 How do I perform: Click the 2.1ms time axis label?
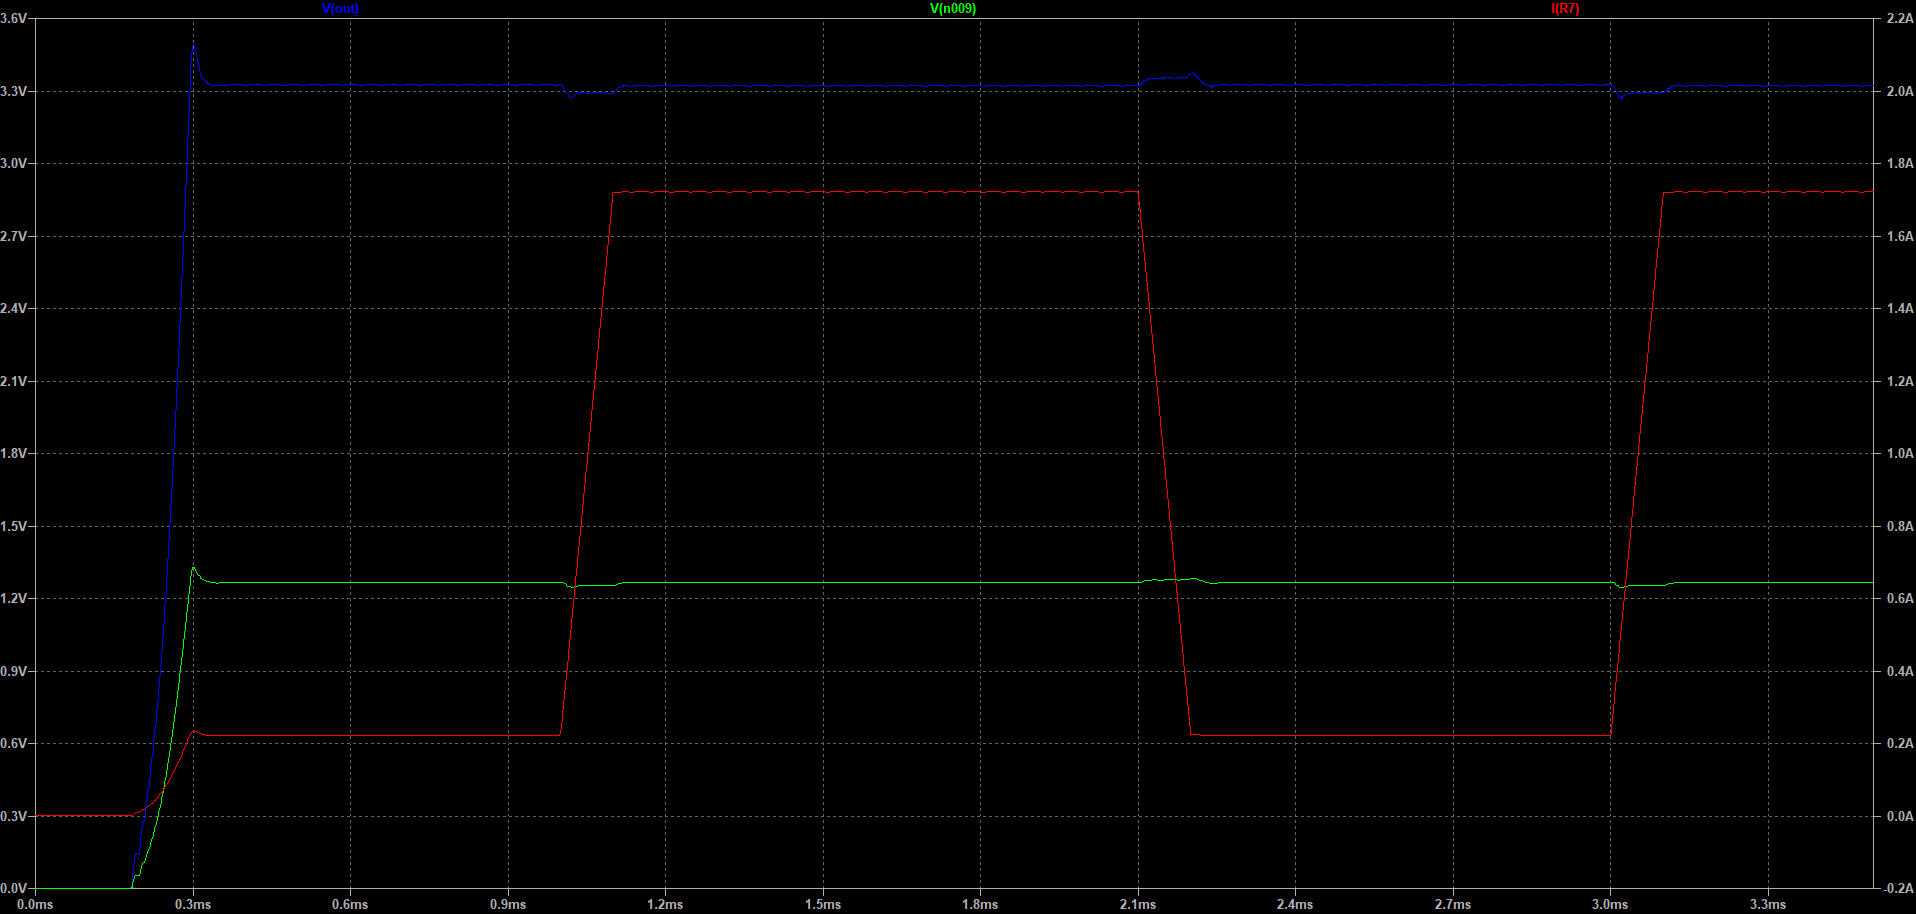coord(1138,904)
